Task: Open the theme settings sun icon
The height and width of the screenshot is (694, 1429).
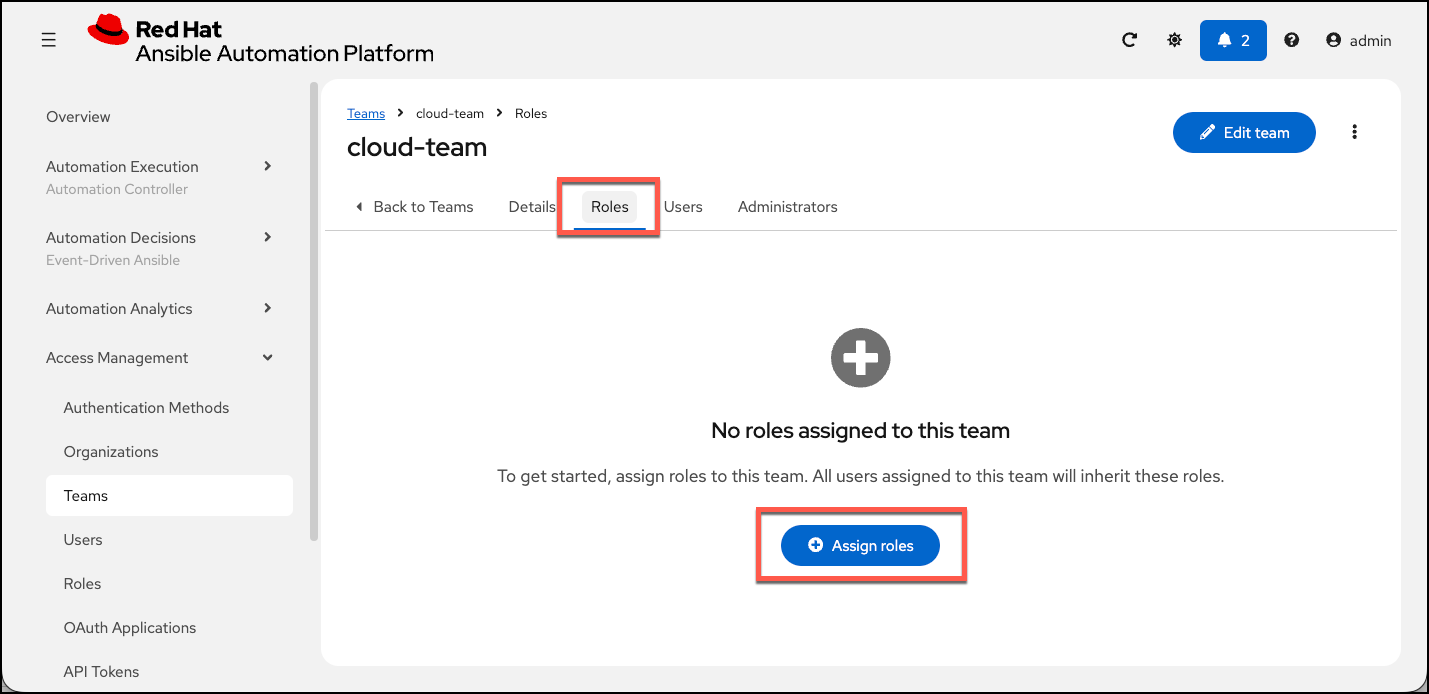Action: pyautogui.click(x=1175, y=40)
